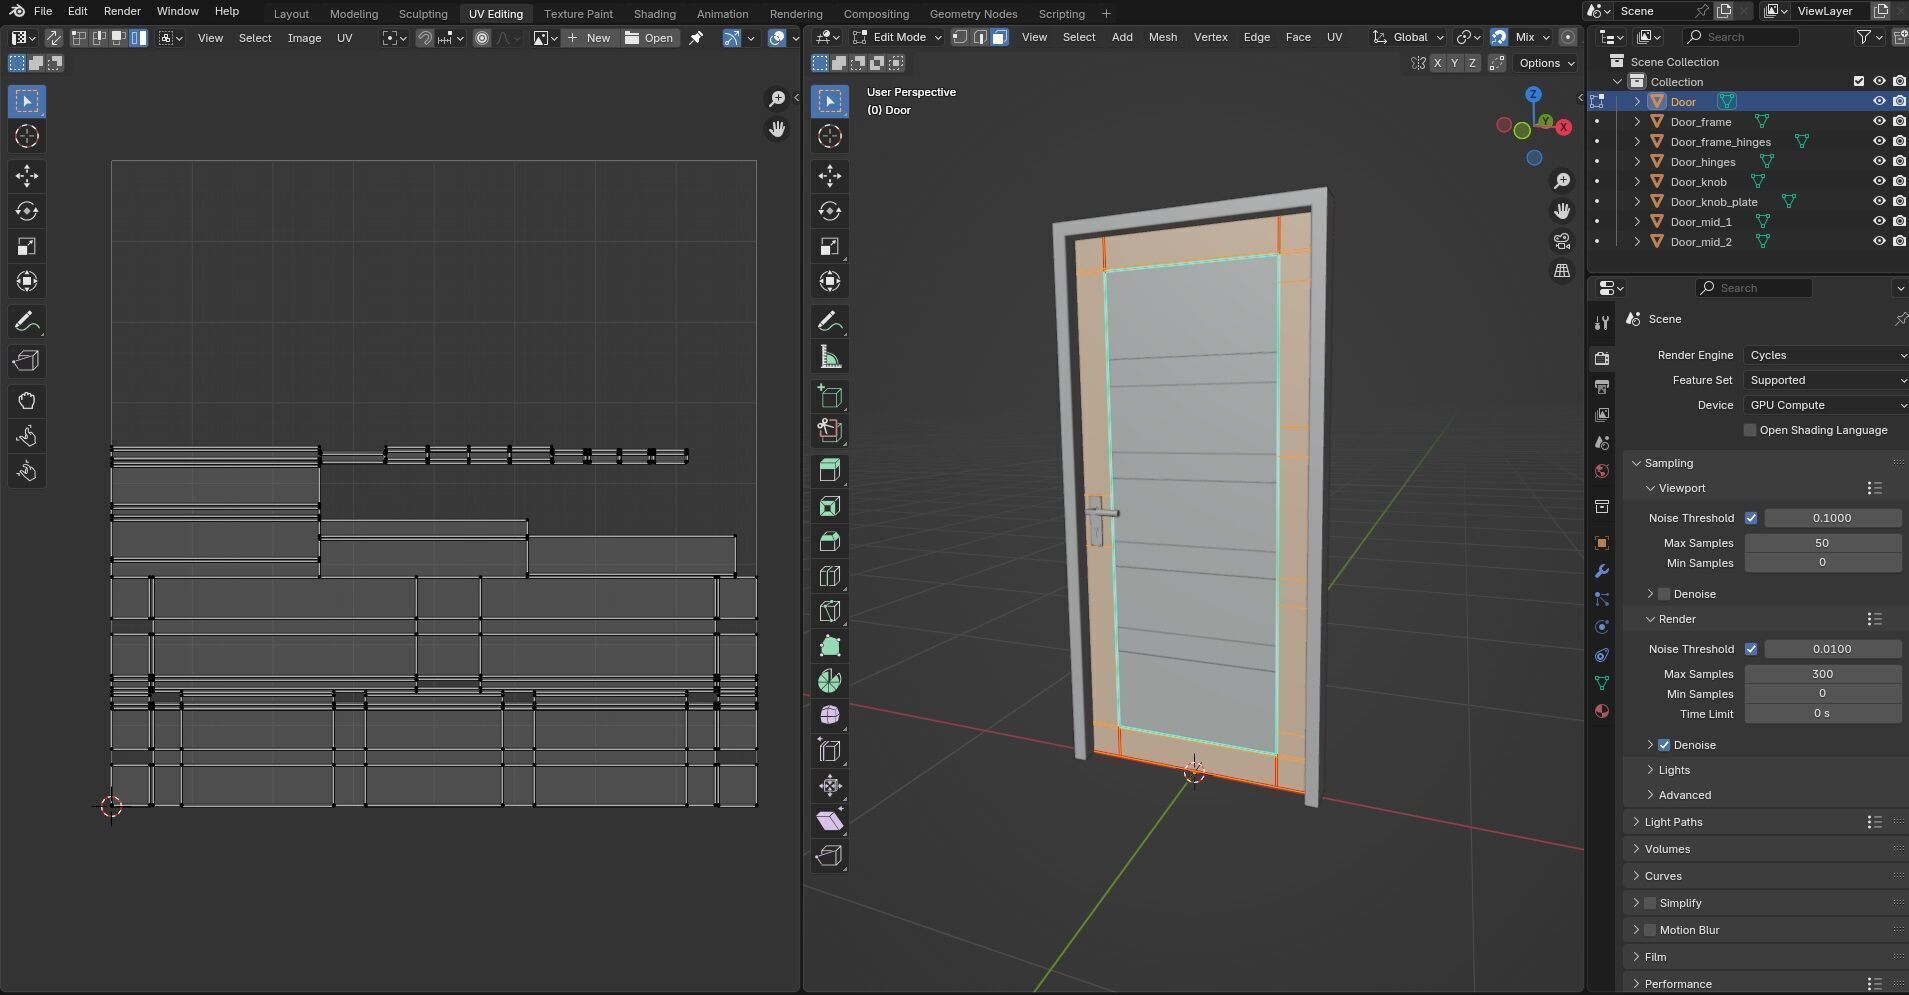The width and height of the screenshot is (1909, 995).
Task: Select the Shear tool
Action: 829,821
